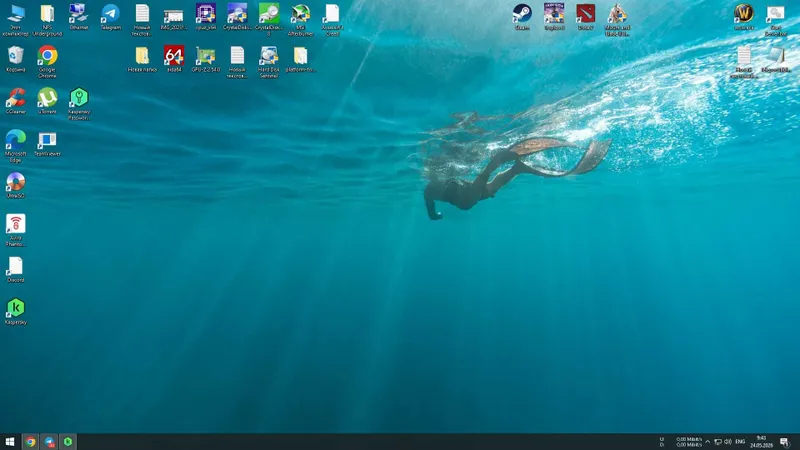
Task: Launch the aida64 shortcut
Action: [x=174, y=58]
